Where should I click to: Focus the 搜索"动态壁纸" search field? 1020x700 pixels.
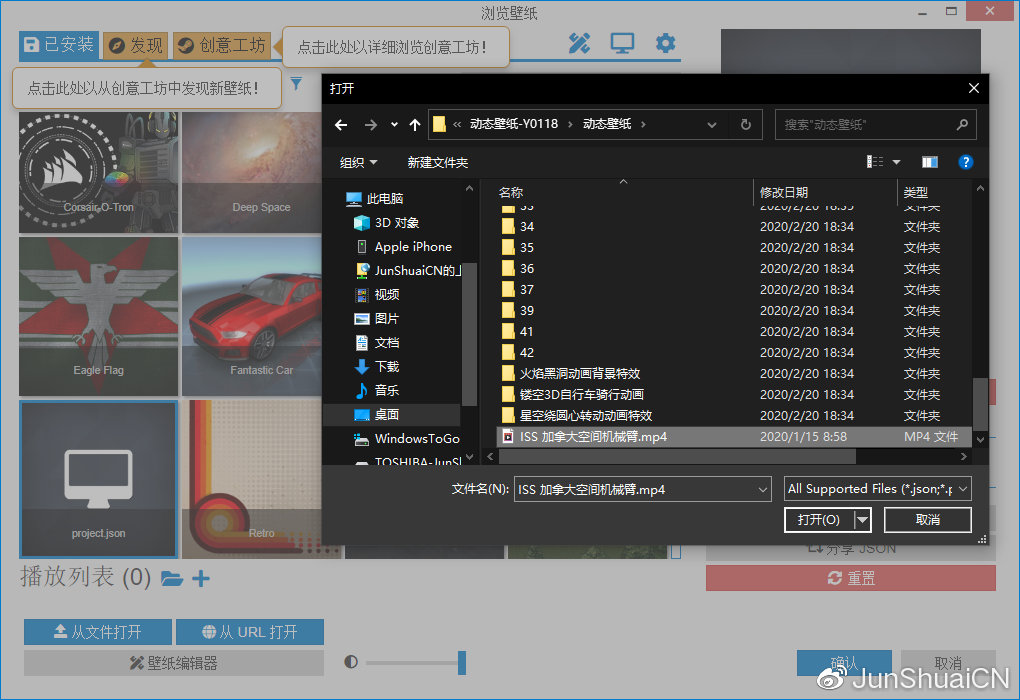pyautogui.click(x=875, y=124)
